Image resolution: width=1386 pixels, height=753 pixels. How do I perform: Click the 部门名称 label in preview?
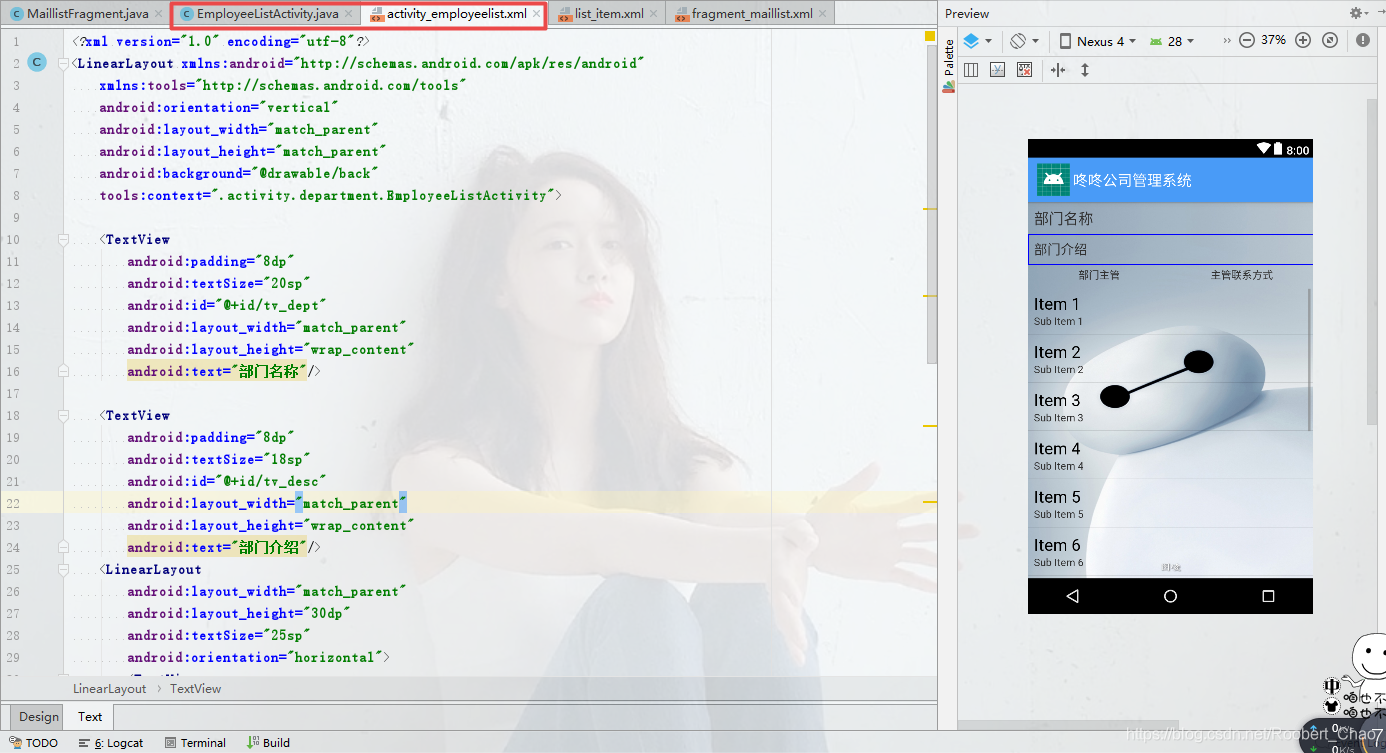pyautogui.click(x=1064, y=219)
